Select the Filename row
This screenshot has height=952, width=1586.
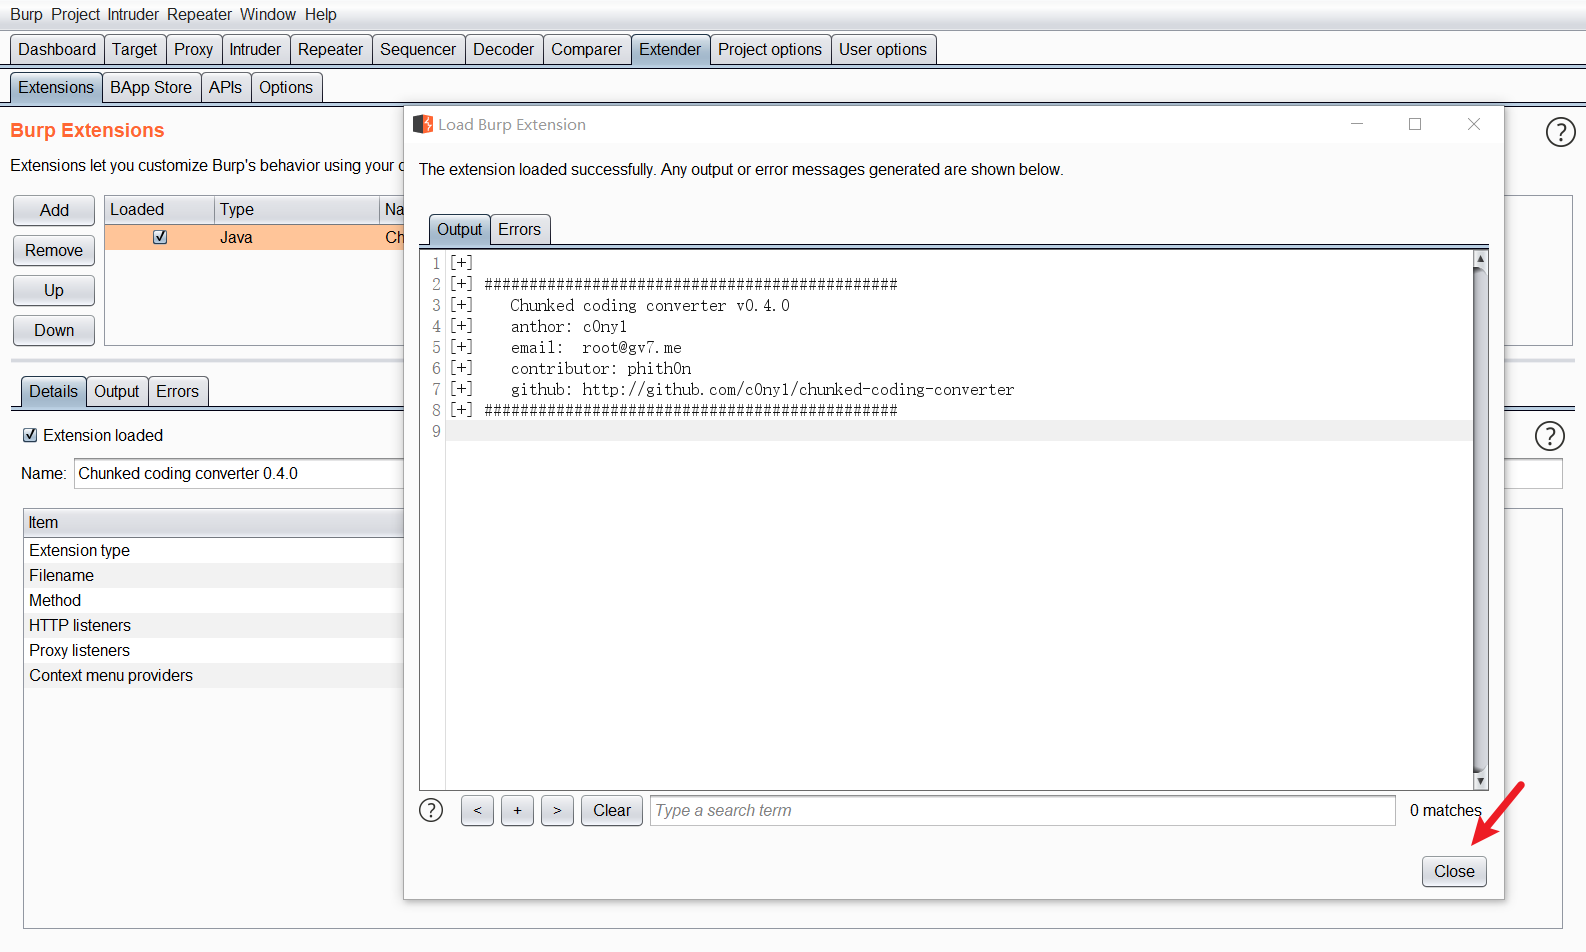(214, 575)
